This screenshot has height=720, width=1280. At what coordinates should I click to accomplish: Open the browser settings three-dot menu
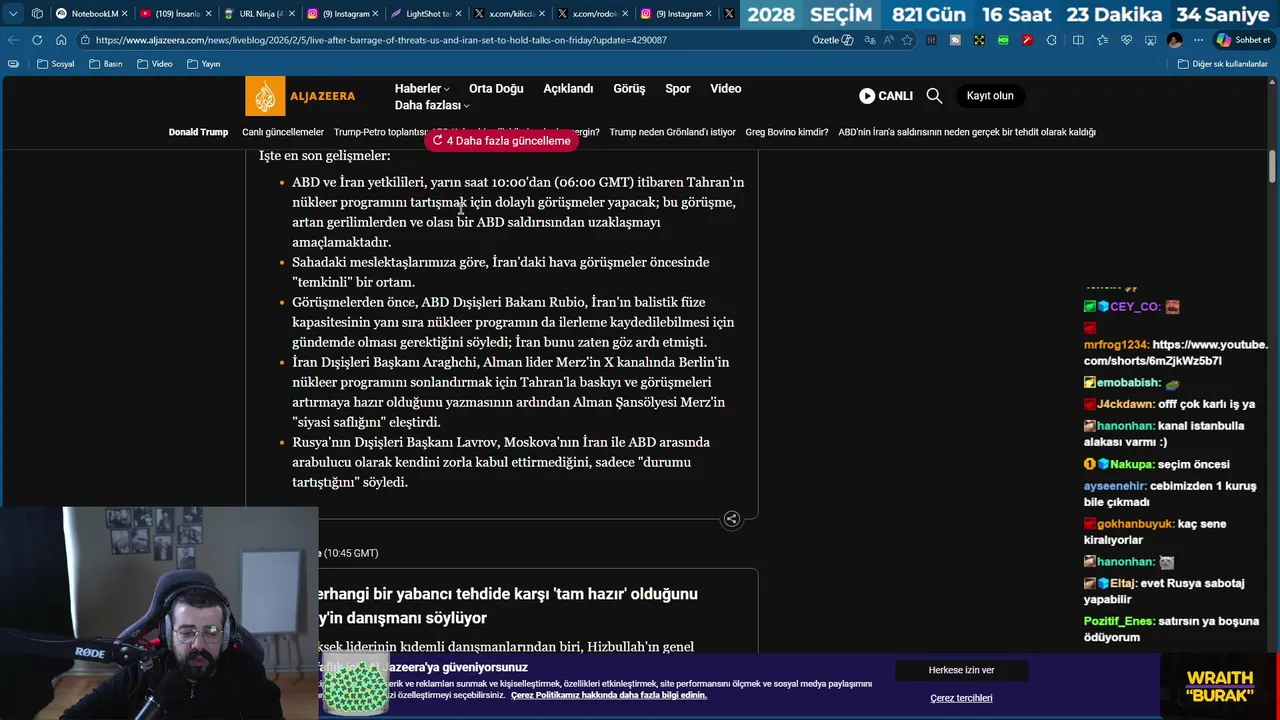(1198, 40)
